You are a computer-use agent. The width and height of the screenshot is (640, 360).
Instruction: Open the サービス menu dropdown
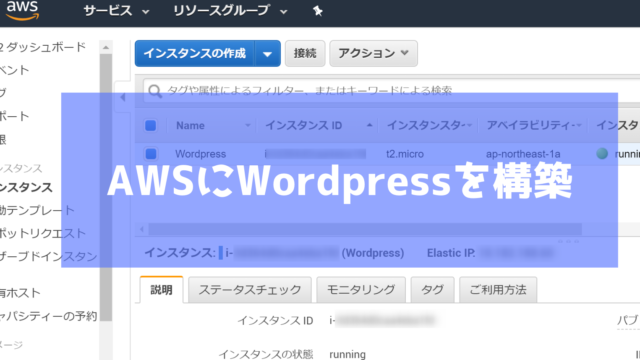tap(116, 11)
